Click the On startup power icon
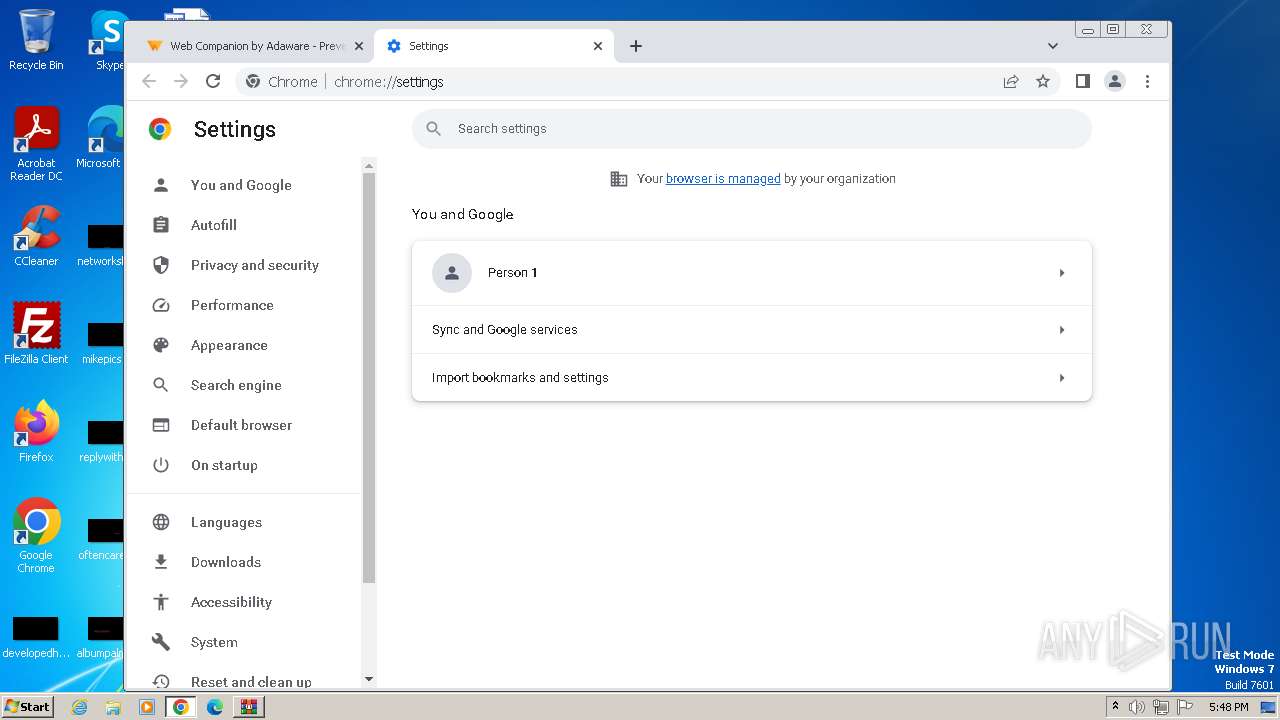The height and width of the screenshot is (720, 1280). pyautogui.click(x=160, y=465)
